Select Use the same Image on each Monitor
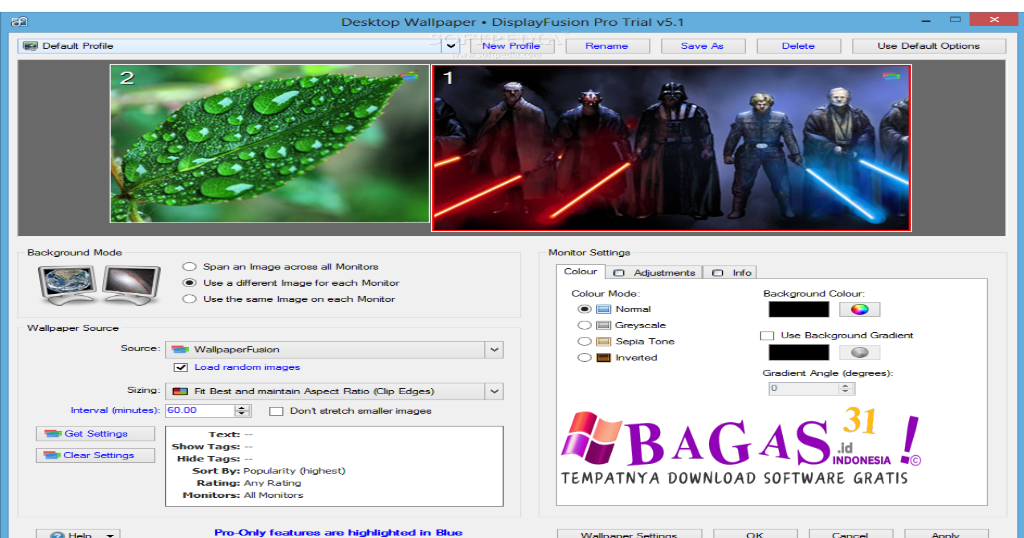This screenshot has width=1024, height=538. coord(189,299)
